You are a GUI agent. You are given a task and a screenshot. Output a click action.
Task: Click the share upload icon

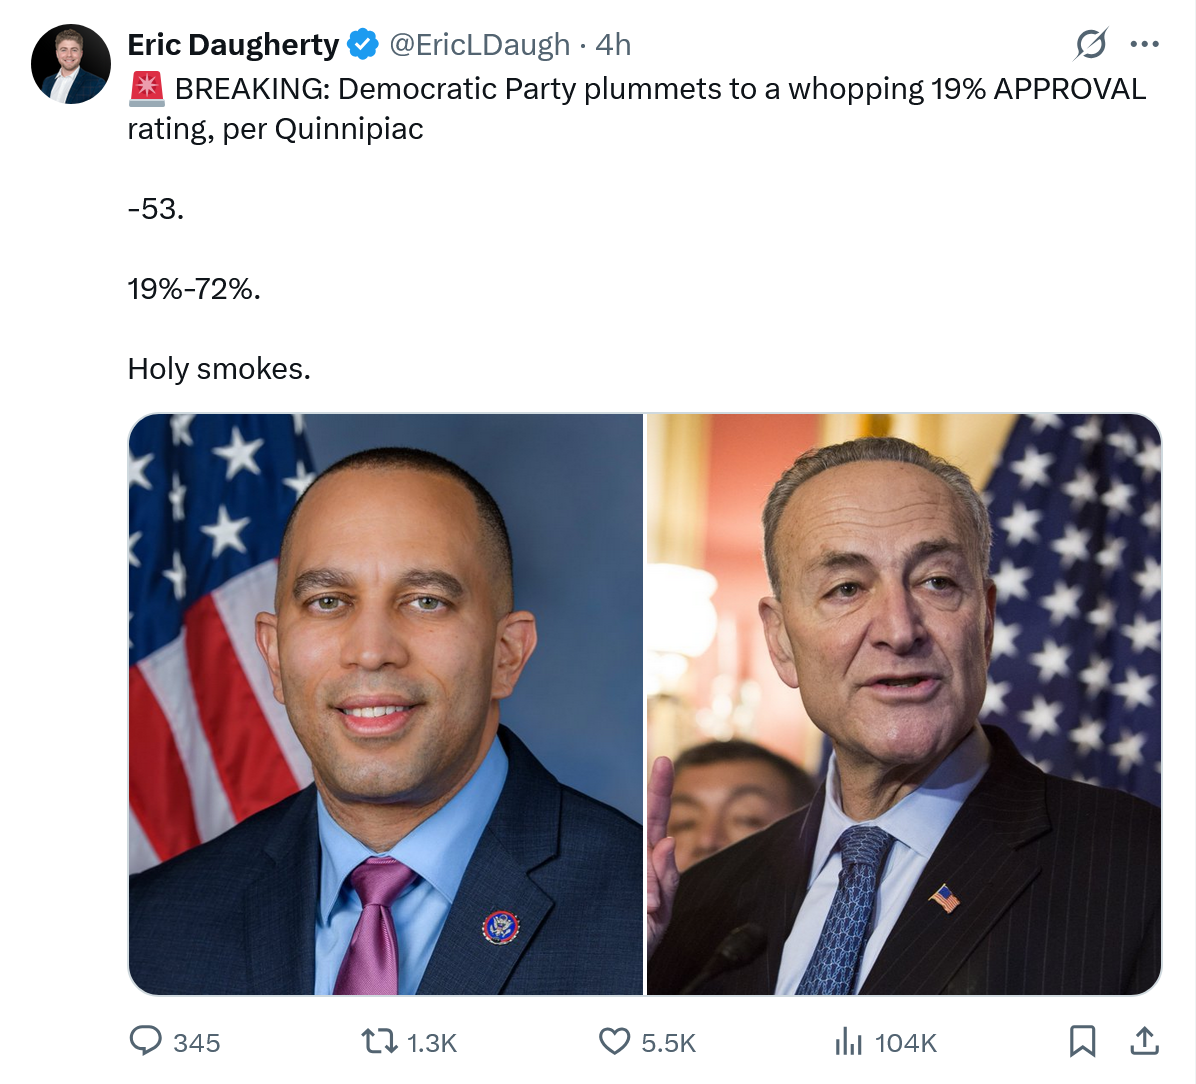[1144, 1041]
